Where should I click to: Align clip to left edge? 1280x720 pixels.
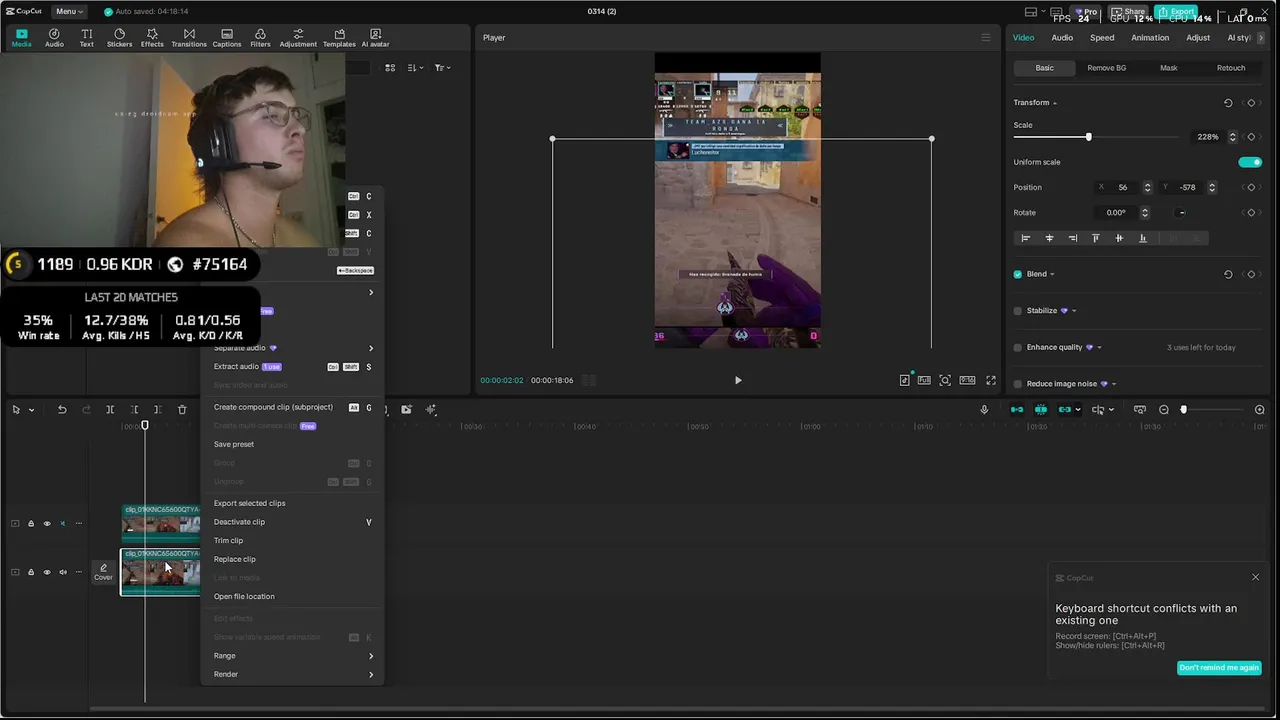1025,238
